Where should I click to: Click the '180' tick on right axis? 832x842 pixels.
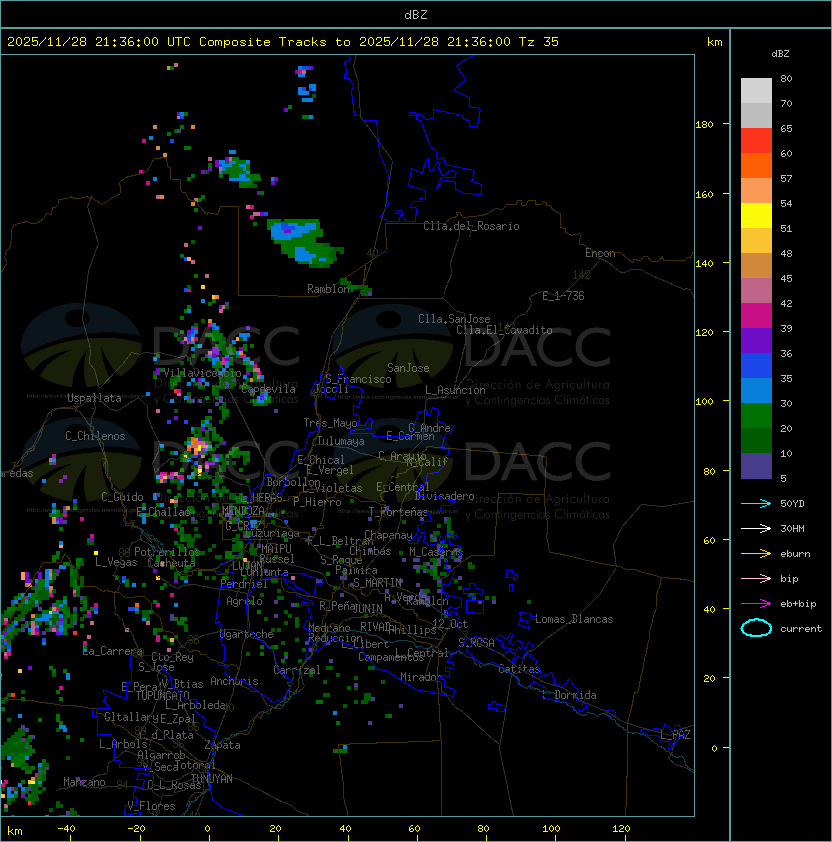(704, 125)
